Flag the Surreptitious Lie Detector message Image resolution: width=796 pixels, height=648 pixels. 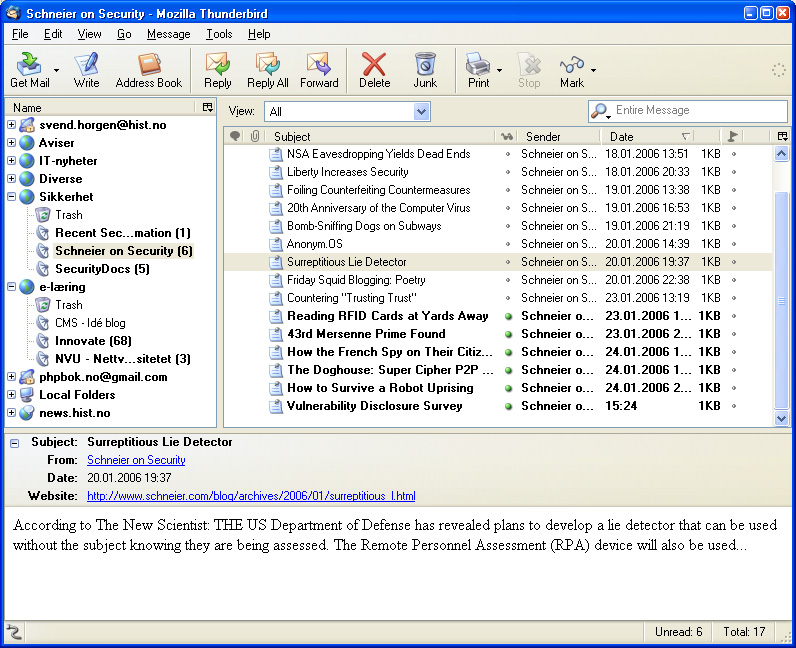tap(734, 262)
